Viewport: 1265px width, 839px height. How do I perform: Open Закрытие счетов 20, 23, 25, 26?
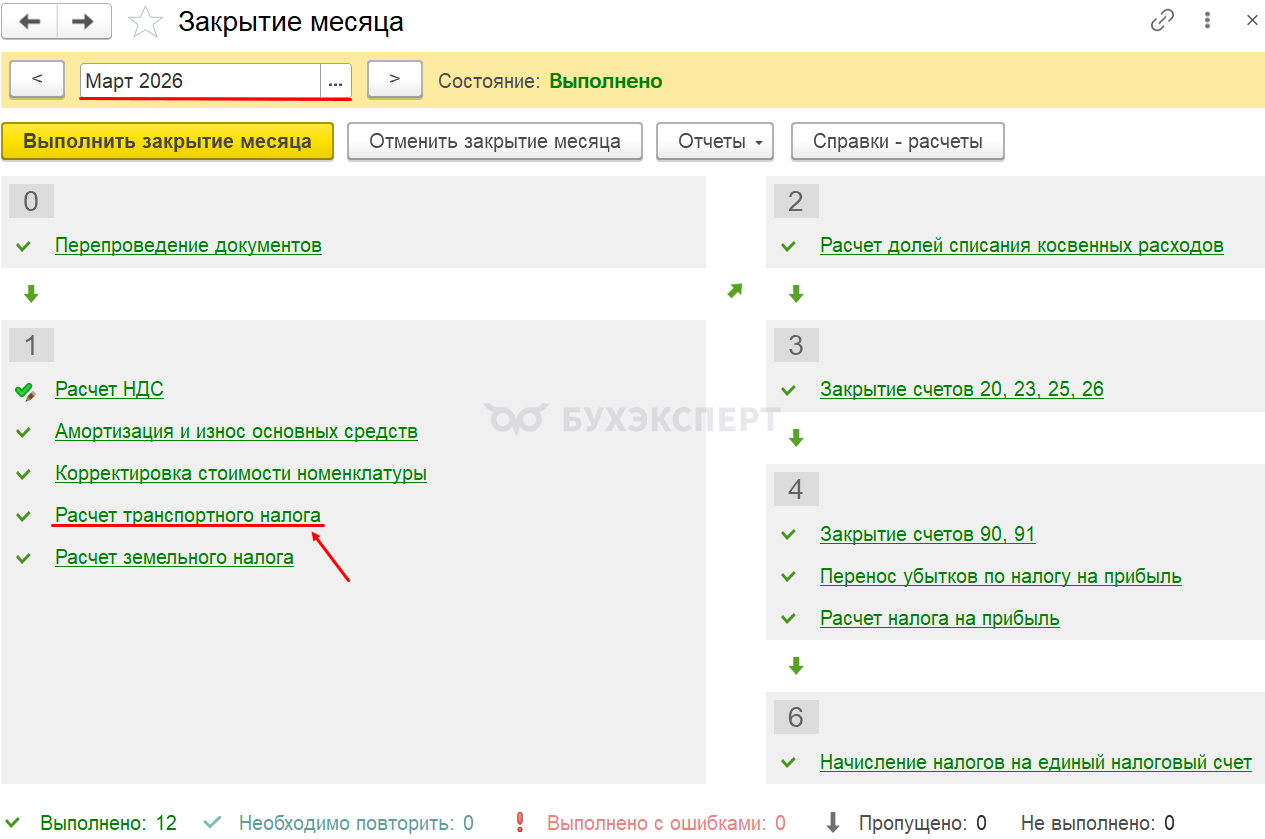(962, 390)
